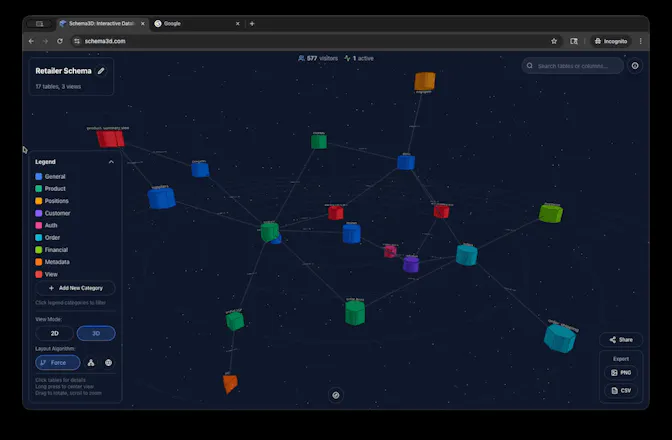Focus the Search tables or columns field
The width and height of the screenshot is (672, 440).
pyautogui.click(x=573, y=66)
